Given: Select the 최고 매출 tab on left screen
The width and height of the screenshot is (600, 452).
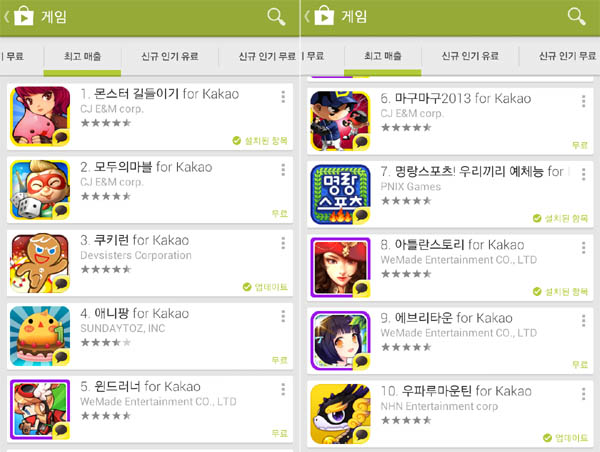Looking at the screenshot, I should coord(82,57).
